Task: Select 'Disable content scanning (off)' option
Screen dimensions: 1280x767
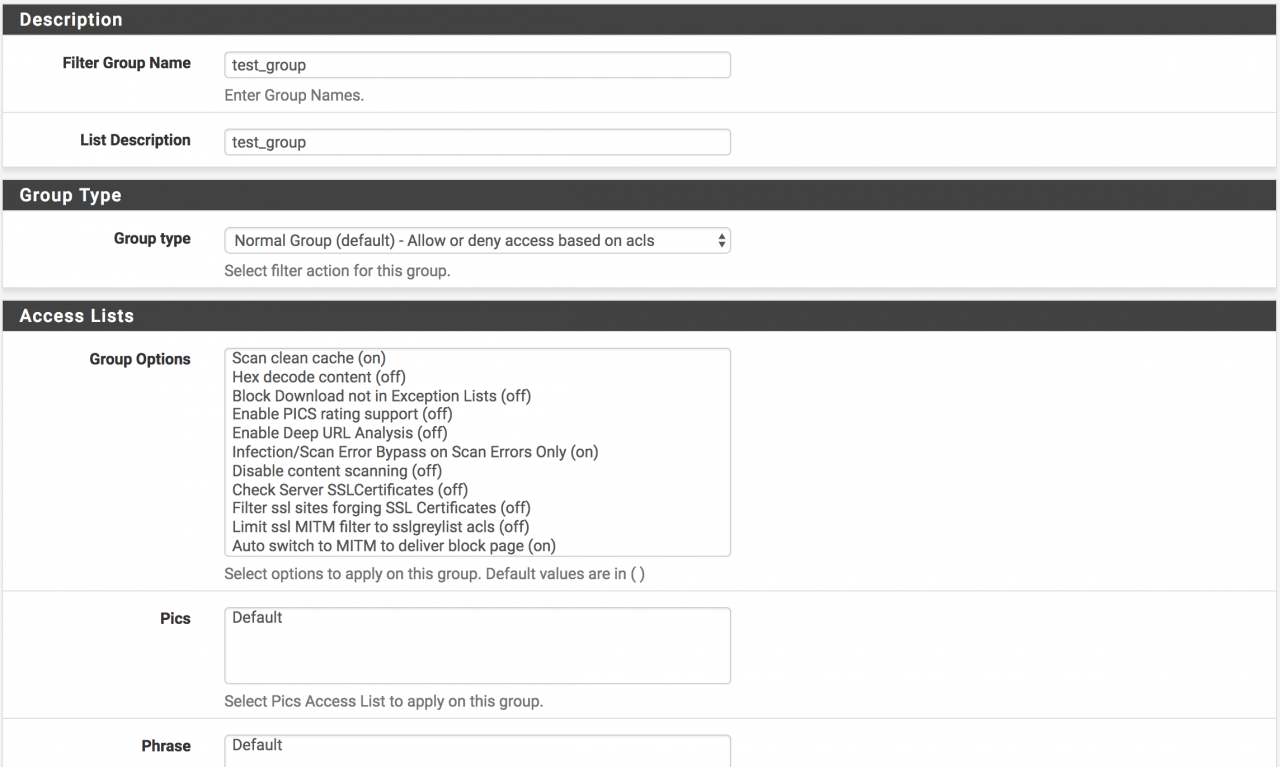Action: tap(337, 471)
